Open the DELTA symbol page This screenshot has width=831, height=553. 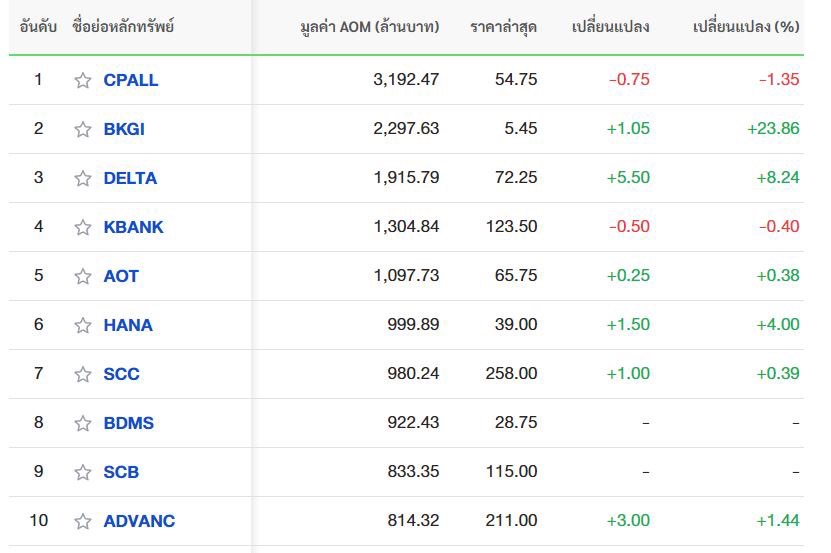click(x=130, y=178)
